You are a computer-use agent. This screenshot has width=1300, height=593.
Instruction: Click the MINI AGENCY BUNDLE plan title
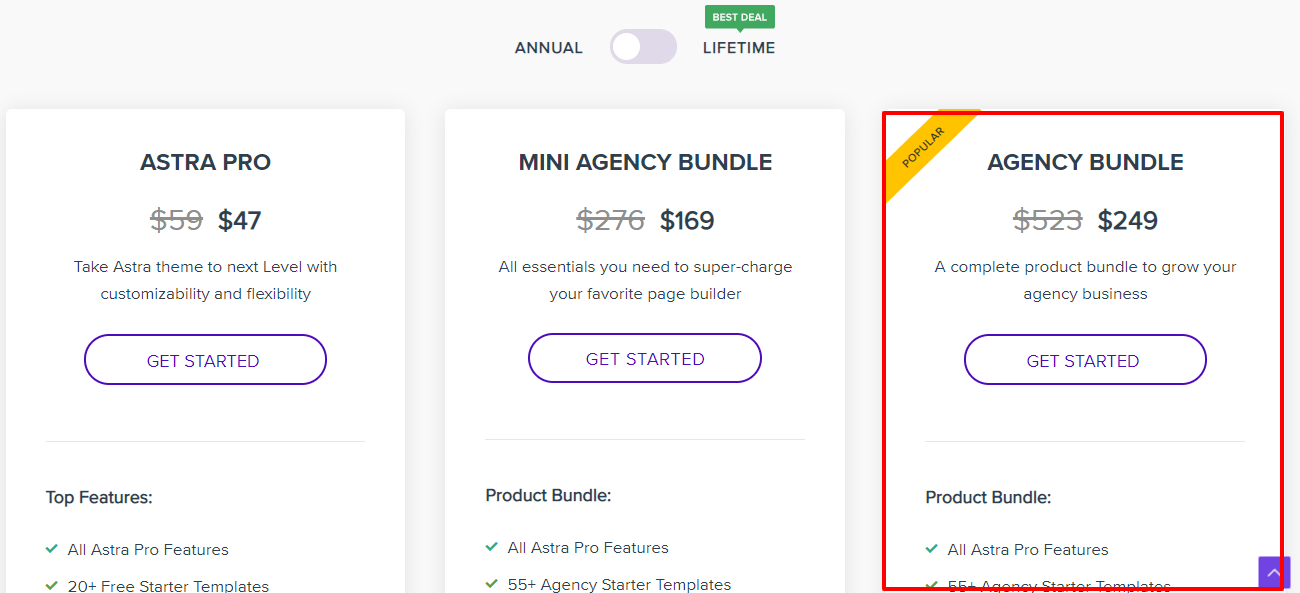pyautogui.click(x=645, y=162)
